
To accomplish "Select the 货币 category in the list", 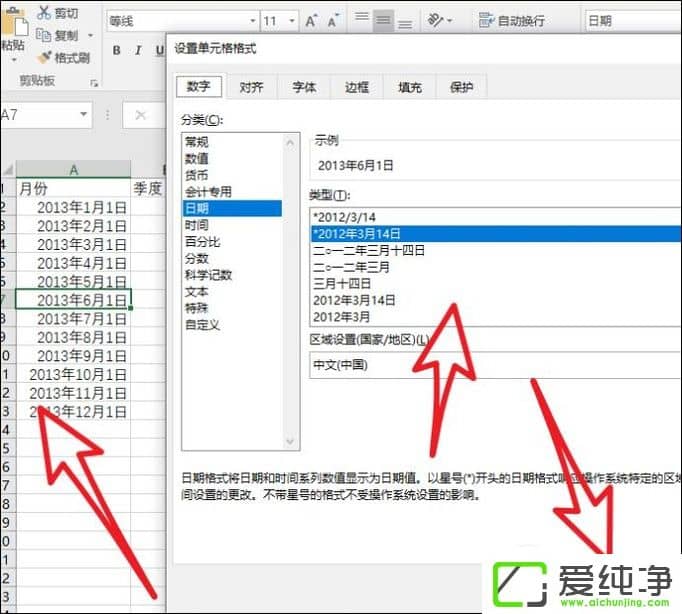I will pyautogui.click(x=196, y=175).
